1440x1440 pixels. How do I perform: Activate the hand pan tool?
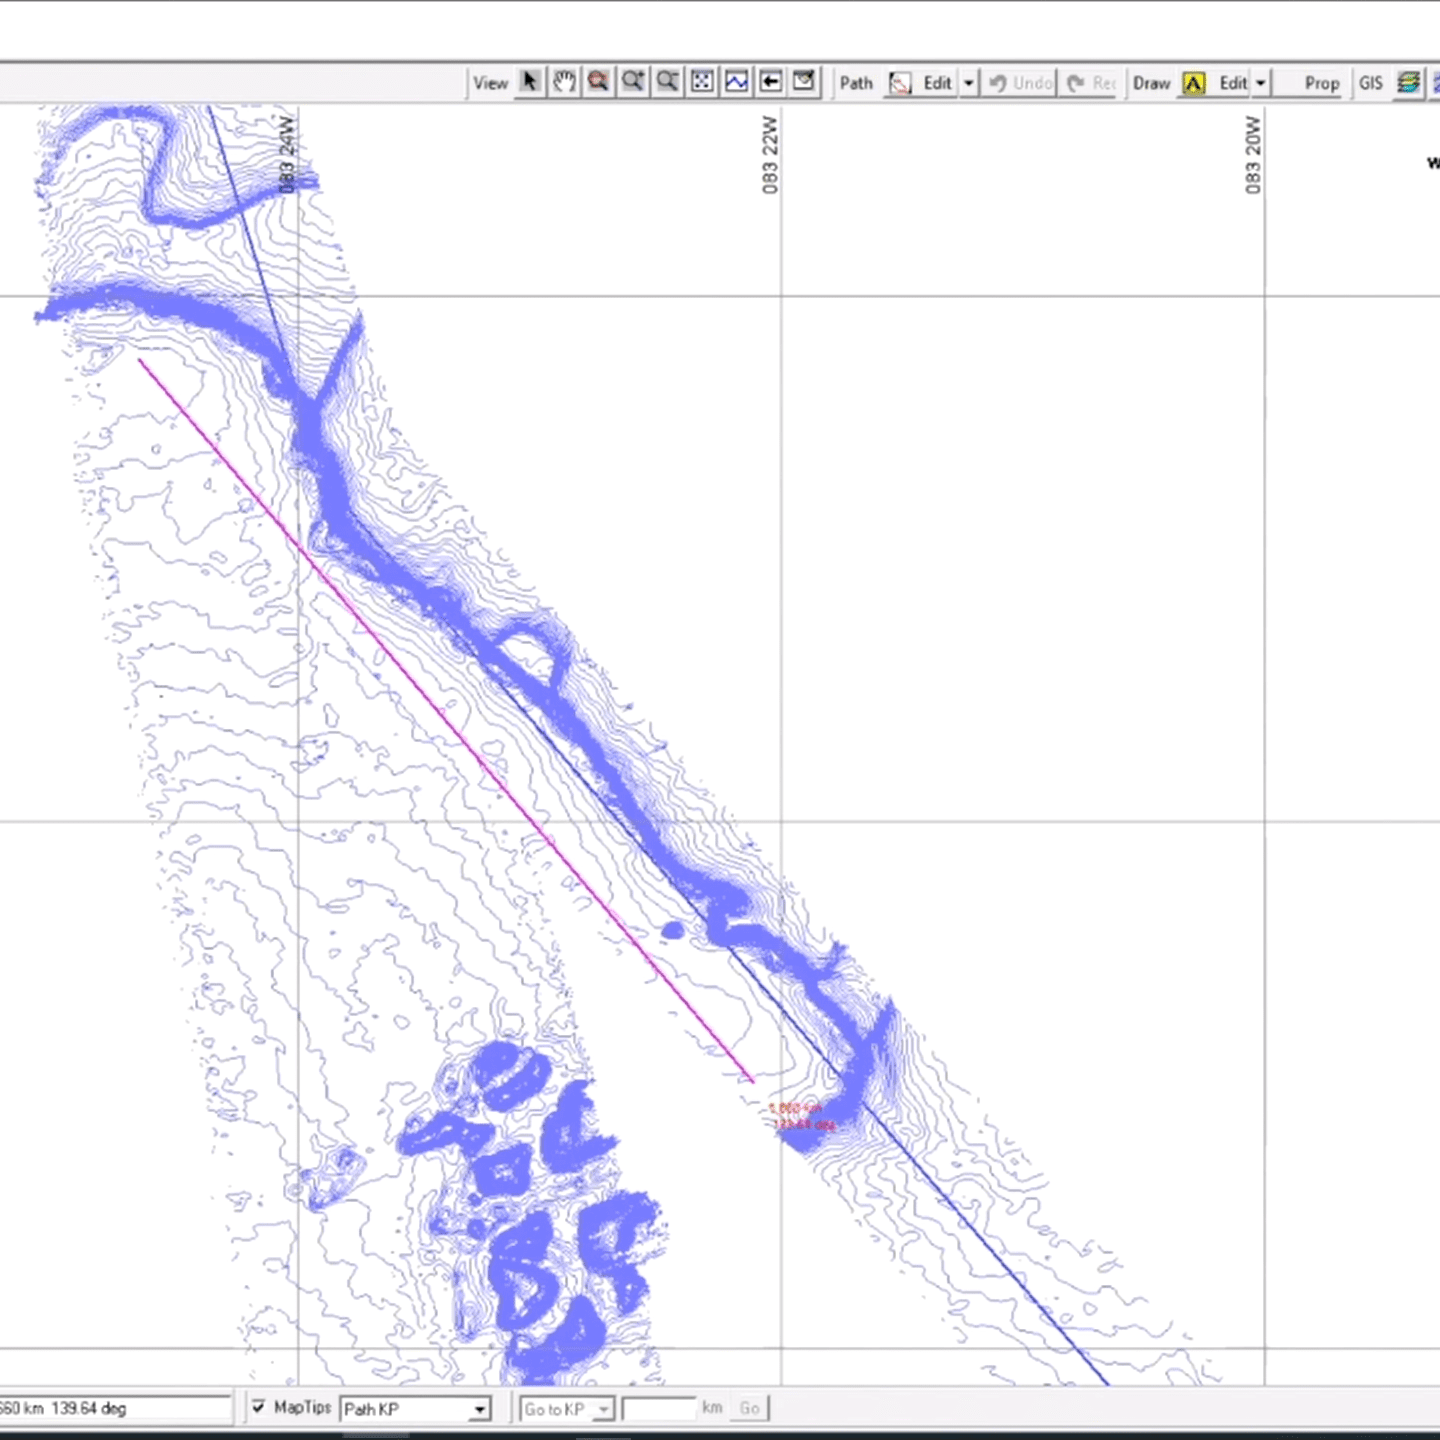(x=564, y=82)
